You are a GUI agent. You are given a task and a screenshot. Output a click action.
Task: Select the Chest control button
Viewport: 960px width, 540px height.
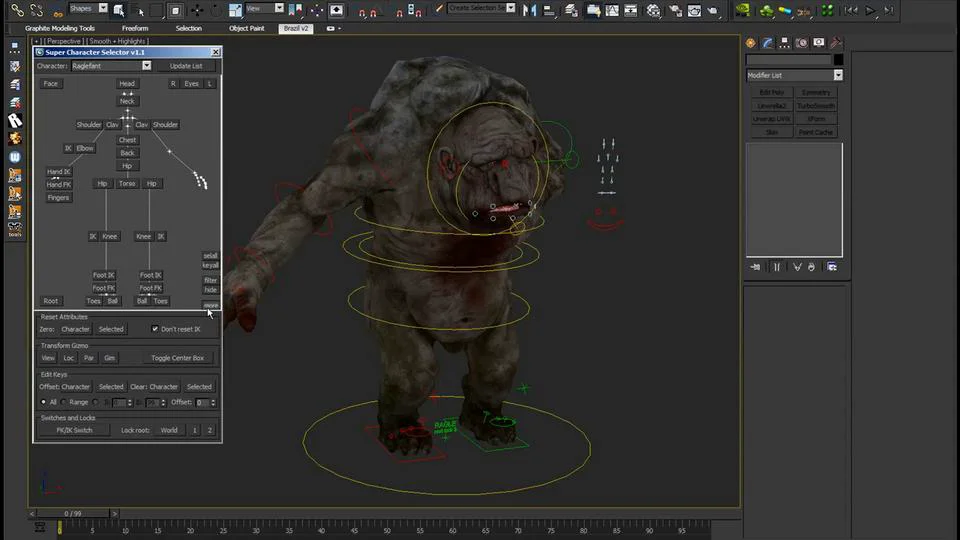pos(127,140)
